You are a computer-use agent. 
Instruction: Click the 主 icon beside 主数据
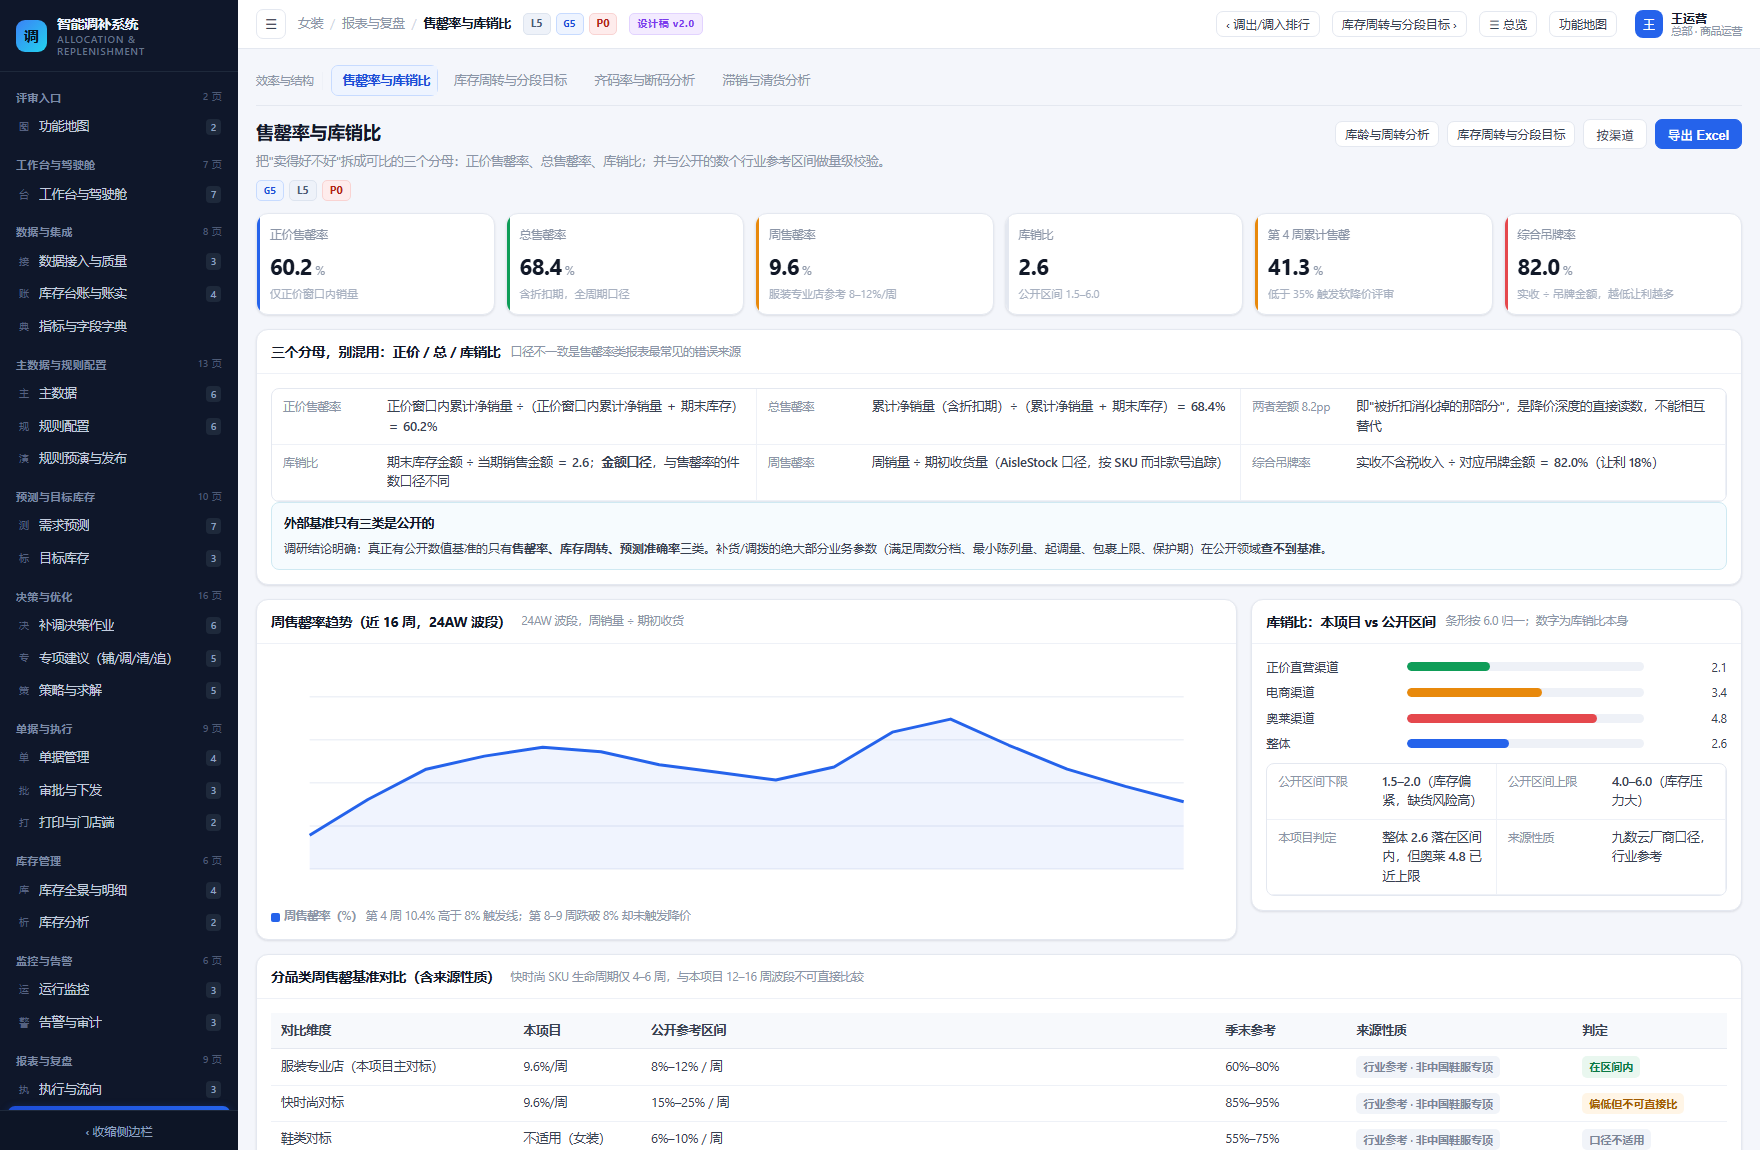coord(24,394)
